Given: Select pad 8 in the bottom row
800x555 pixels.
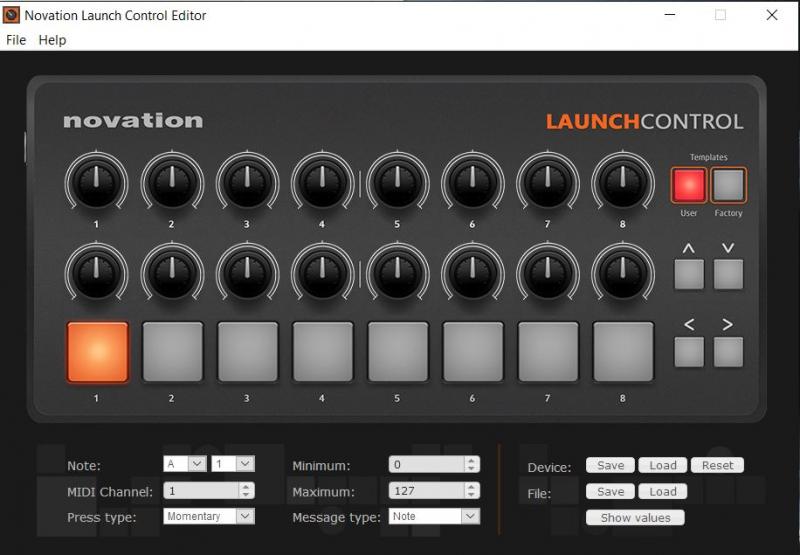Looking at the screenshot, I should click(x=623, y=352).
